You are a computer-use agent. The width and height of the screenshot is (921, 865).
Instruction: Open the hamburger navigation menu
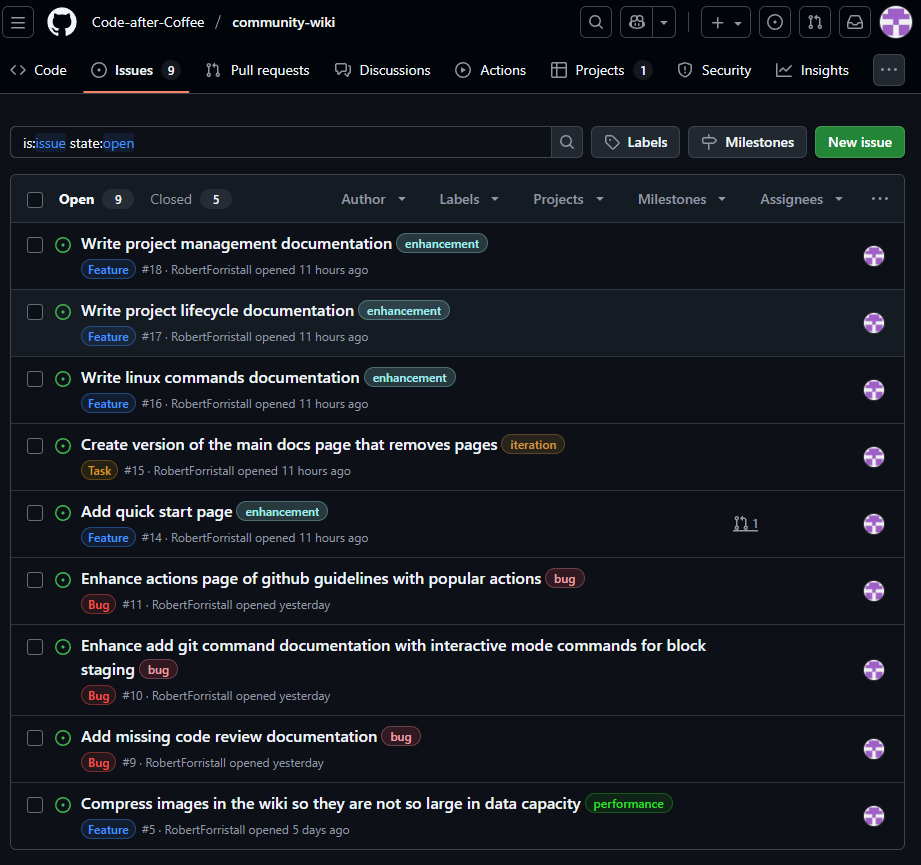(18, 22)
